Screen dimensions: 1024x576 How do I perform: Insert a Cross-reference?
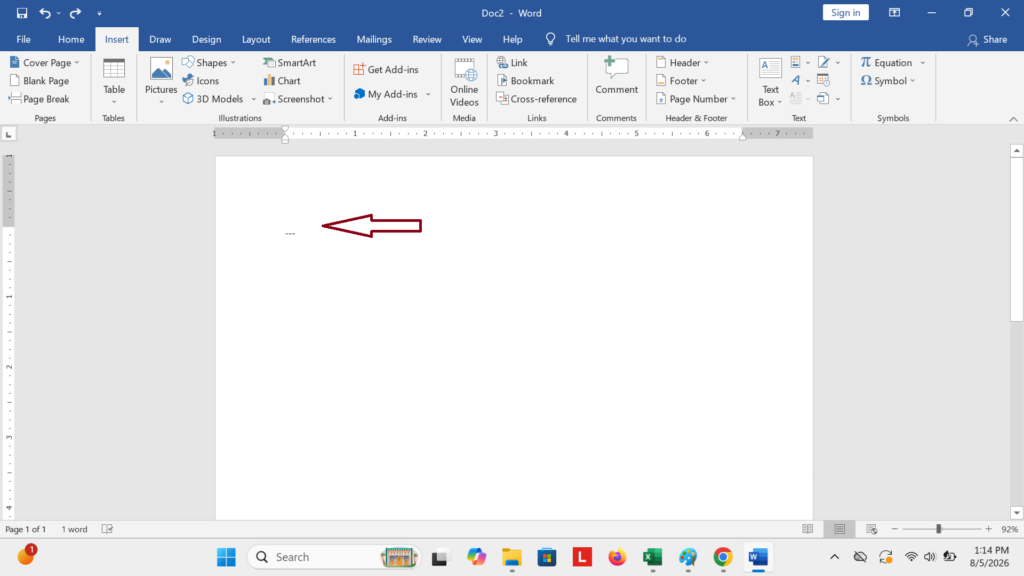tap(536, 99)
